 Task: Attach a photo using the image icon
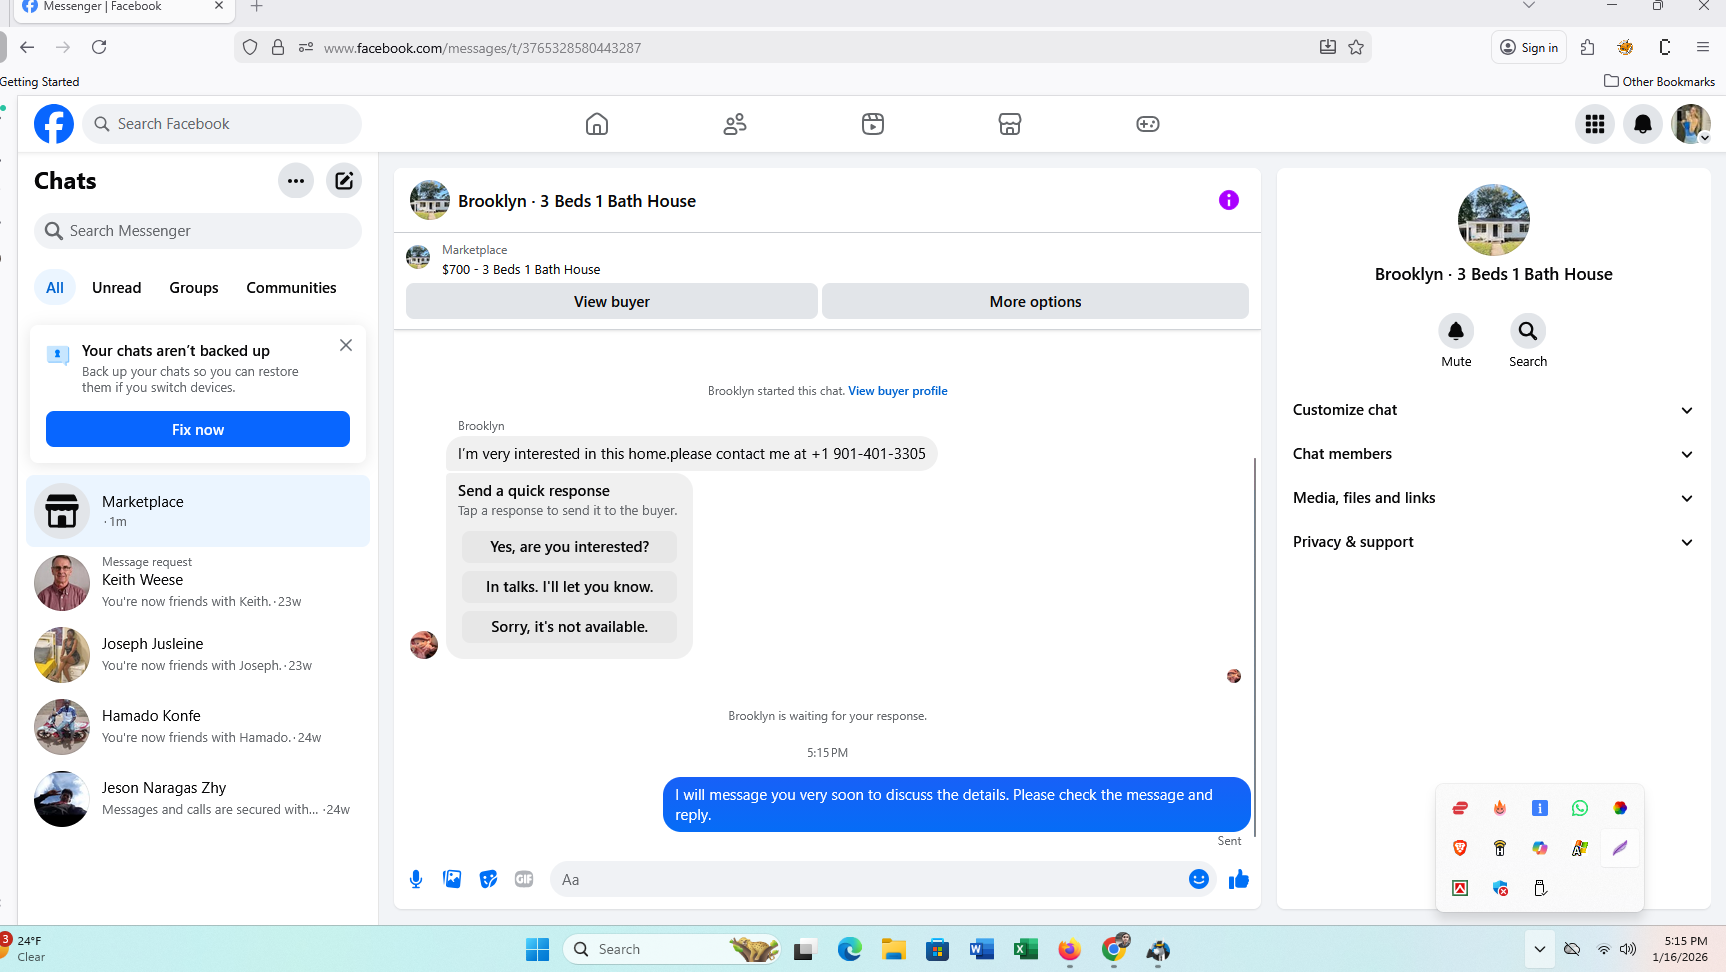coord(452,879)
